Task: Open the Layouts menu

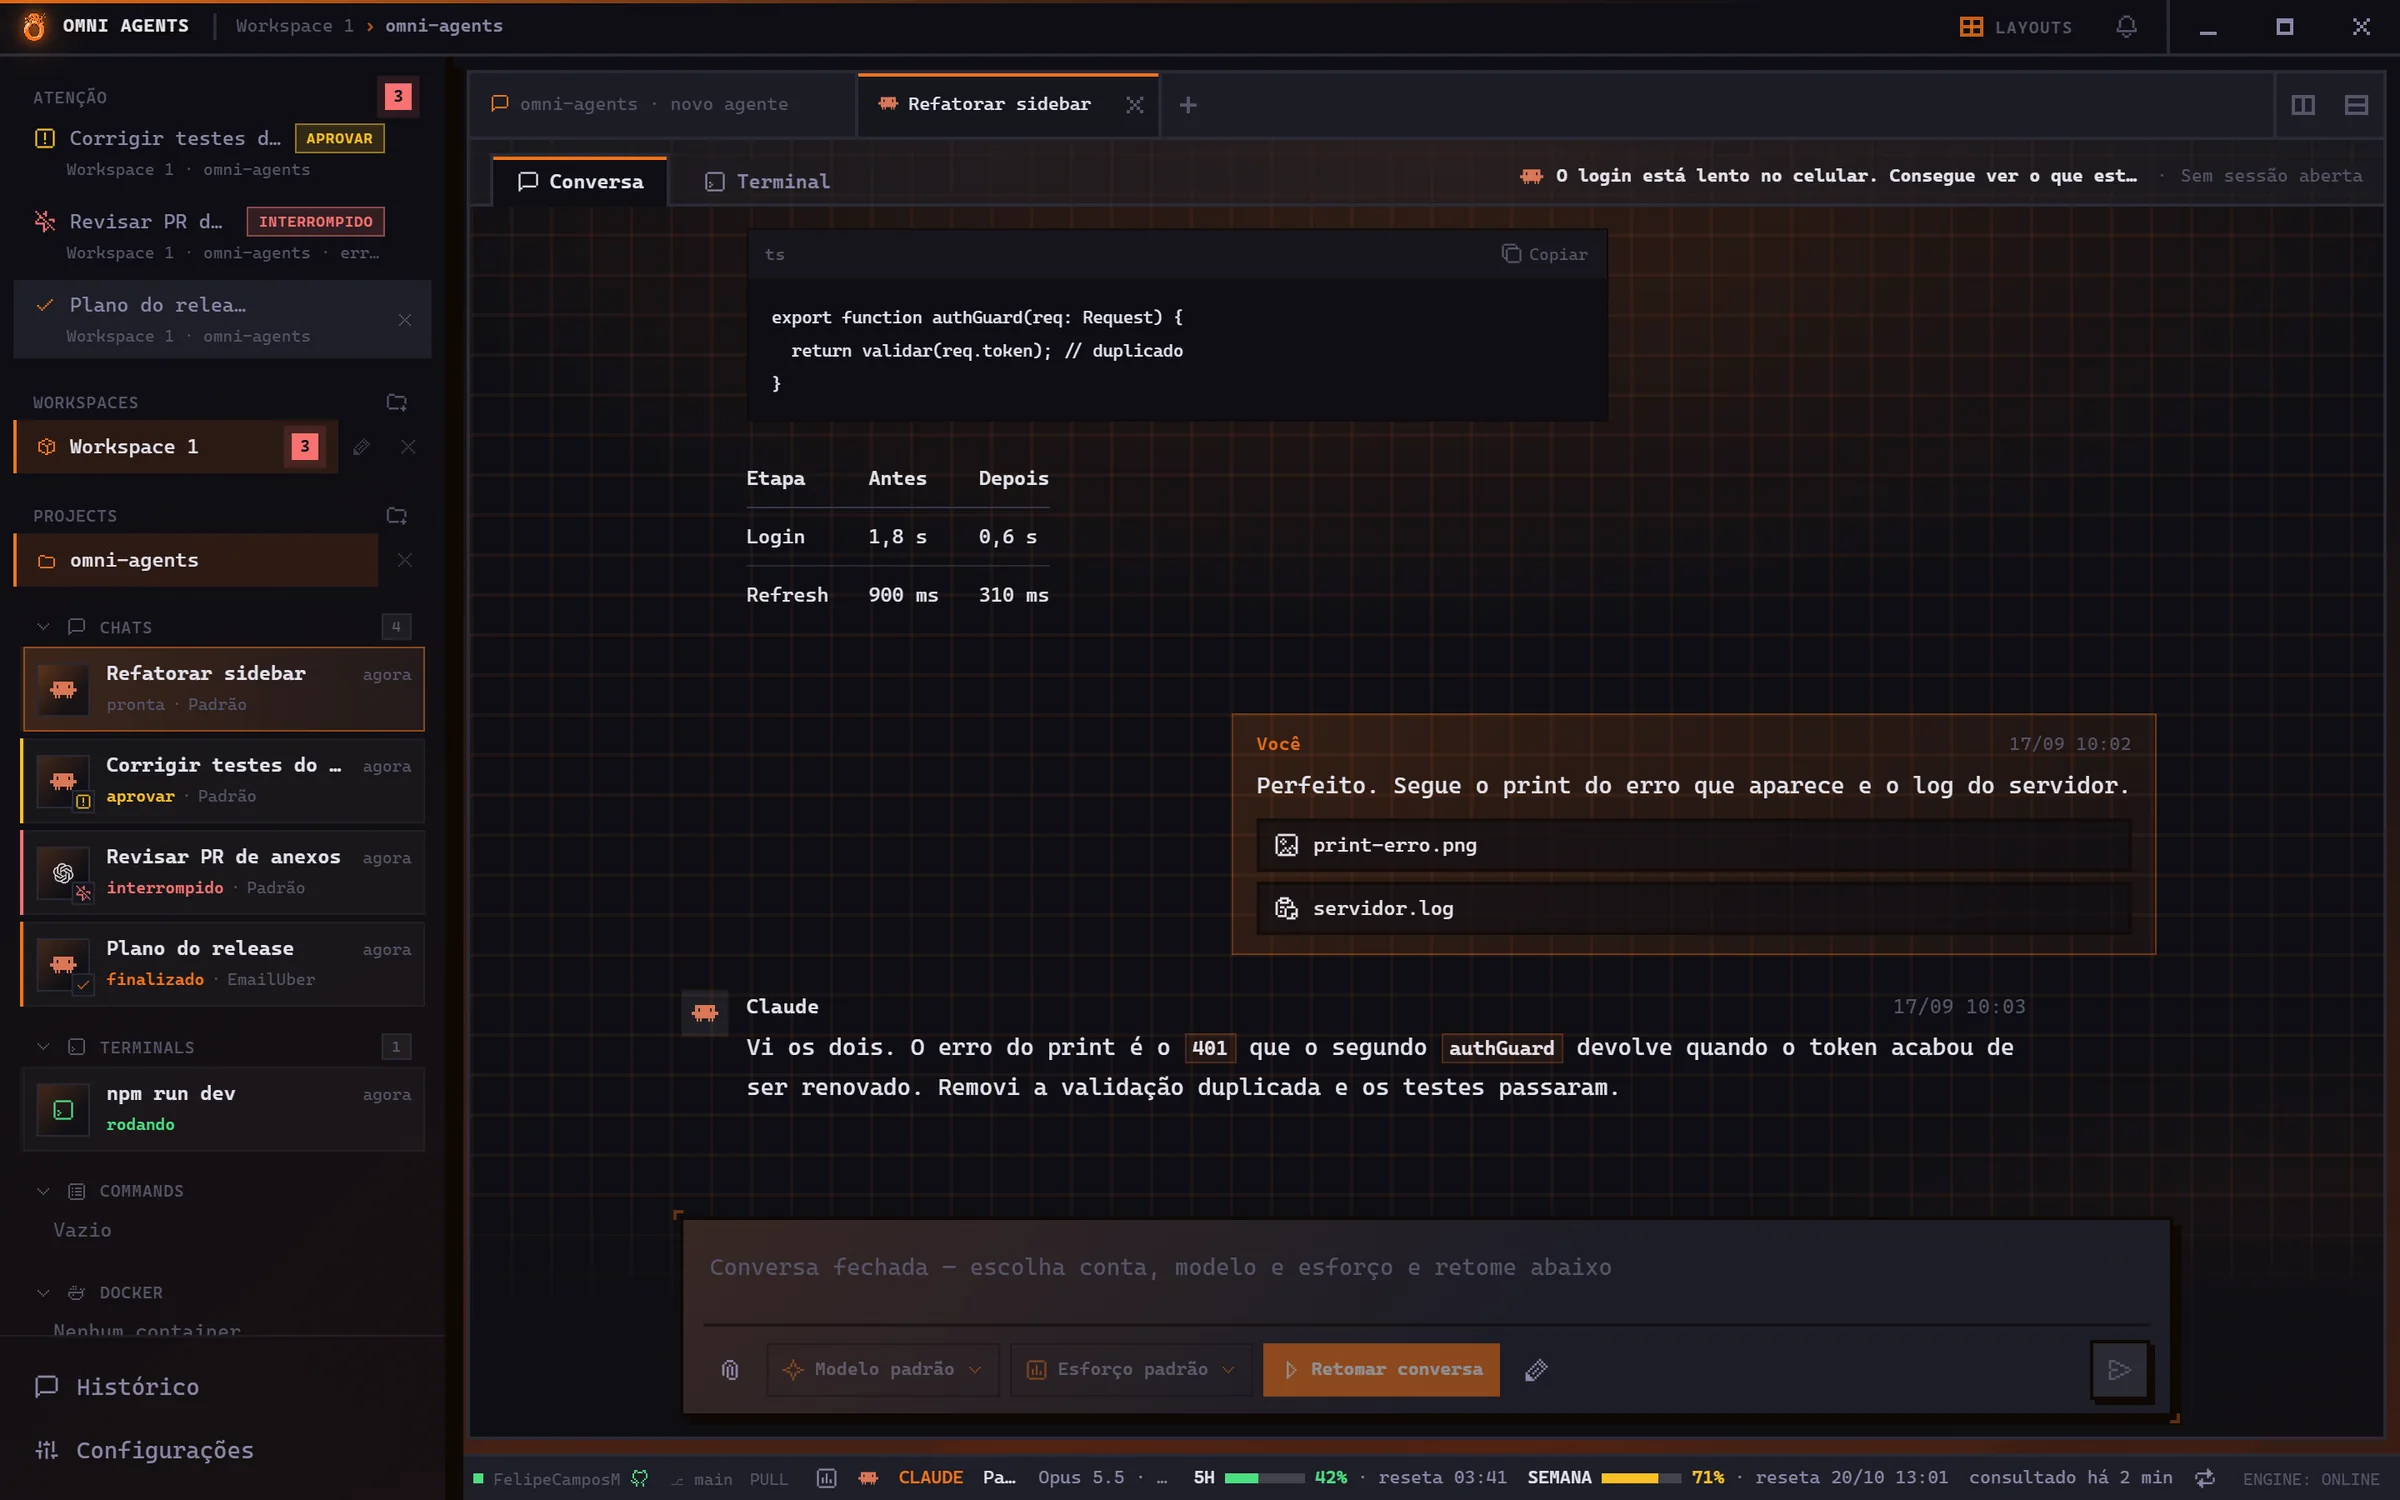Action: click(2016, 27)
